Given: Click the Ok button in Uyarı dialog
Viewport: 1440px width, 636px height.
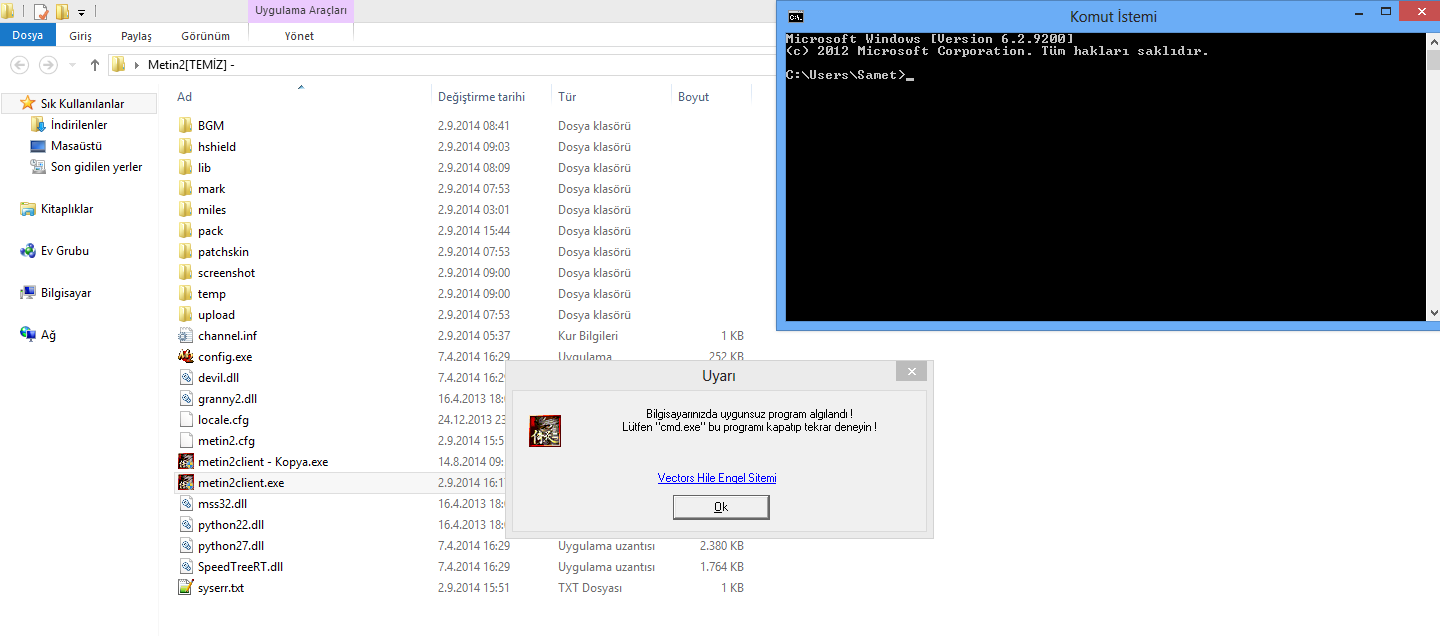Looking at the screenshot, I should coord(721,507).
